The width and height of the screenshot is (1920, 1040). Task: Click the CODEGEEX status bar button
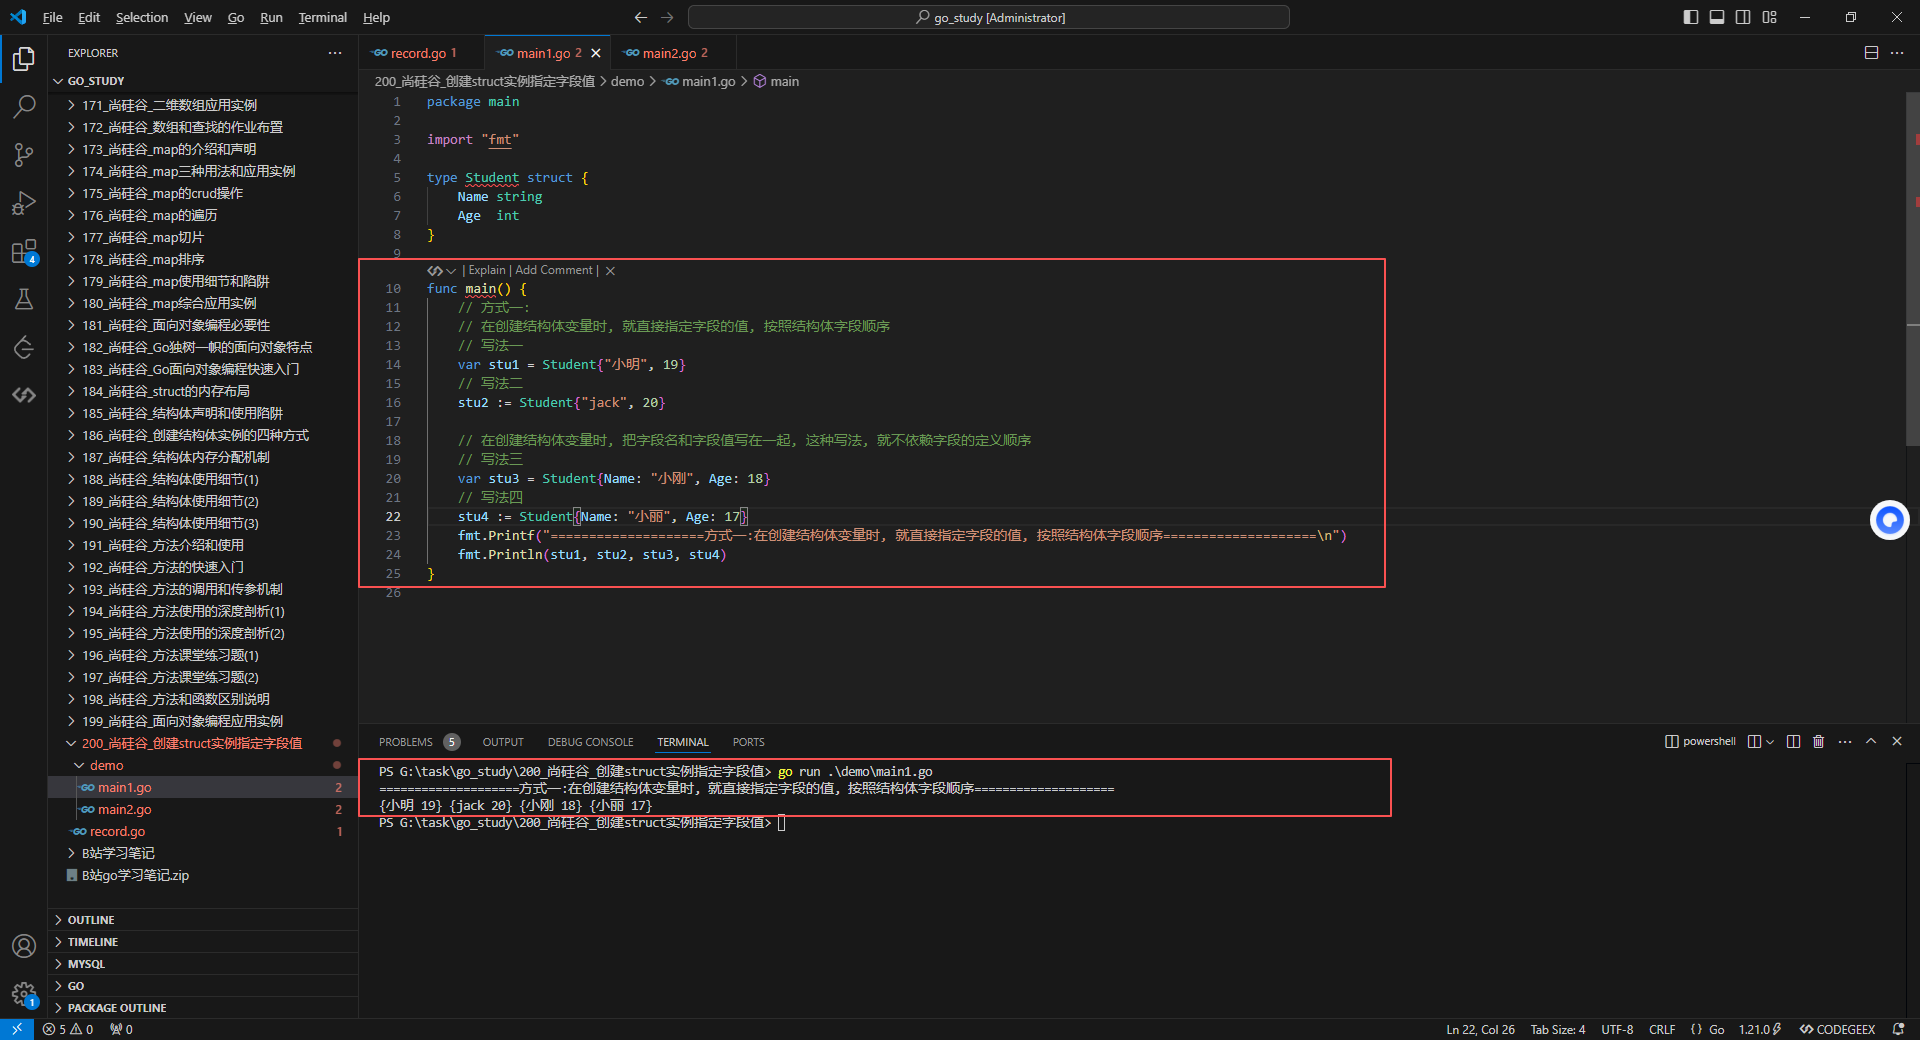[1838, 1029]
